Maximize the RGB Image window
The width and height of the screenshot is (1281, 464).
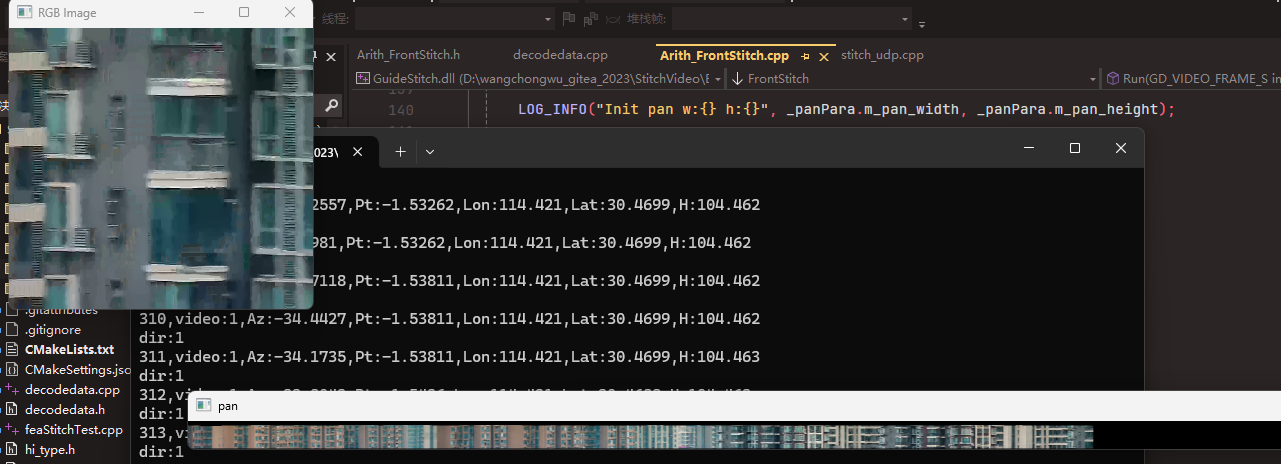(244, 13)
